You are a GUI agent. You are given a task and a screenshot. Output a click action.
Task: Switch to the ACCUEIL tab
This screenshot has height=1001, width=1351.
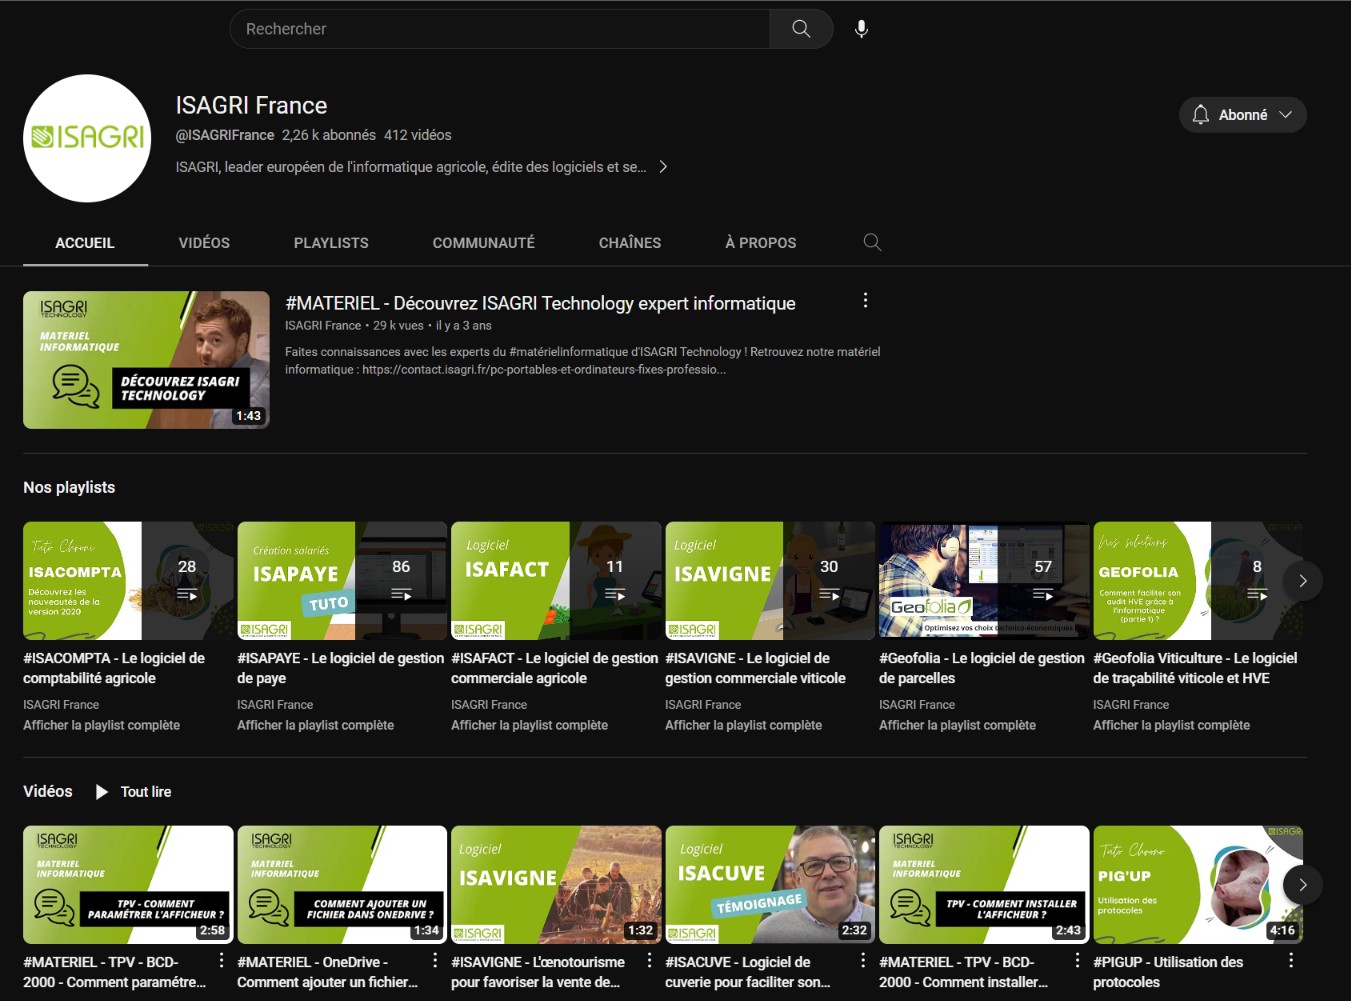pos(85,243)
